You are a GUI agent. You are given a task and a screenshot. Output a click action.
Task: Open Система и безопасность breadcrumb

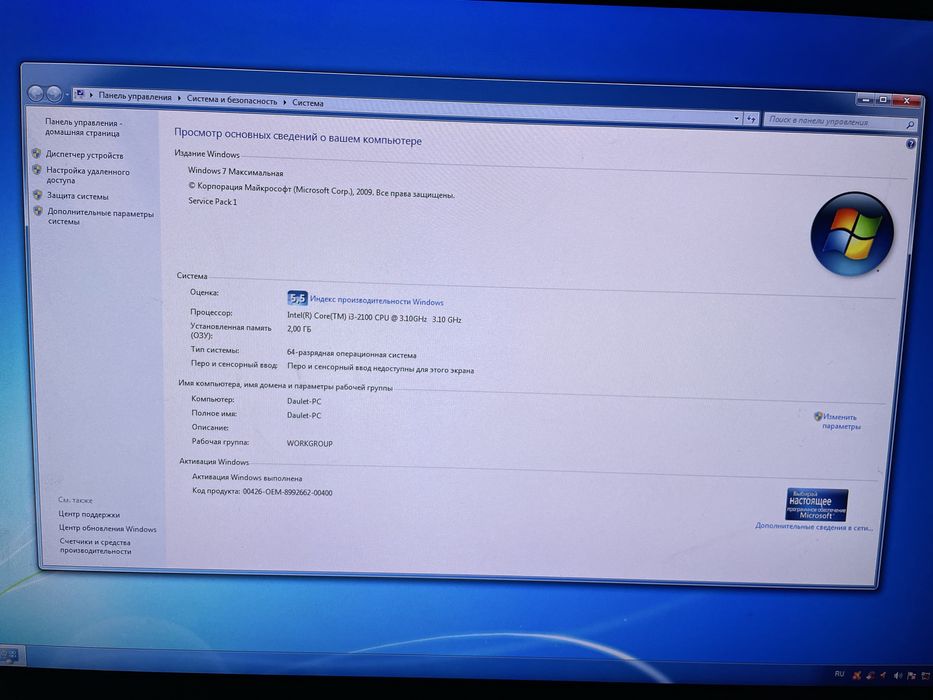[x=232, y=100]
